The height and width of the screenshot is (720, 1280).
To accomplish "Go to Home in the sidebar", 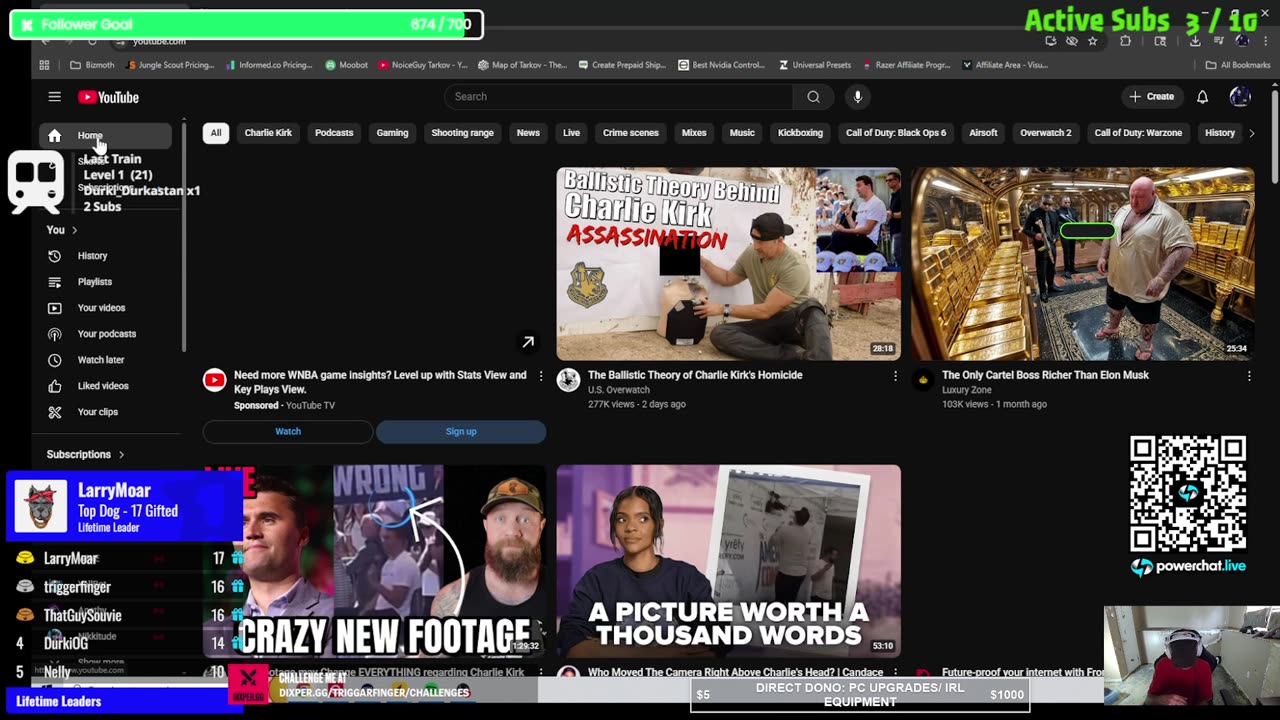I will coord(106,136).
